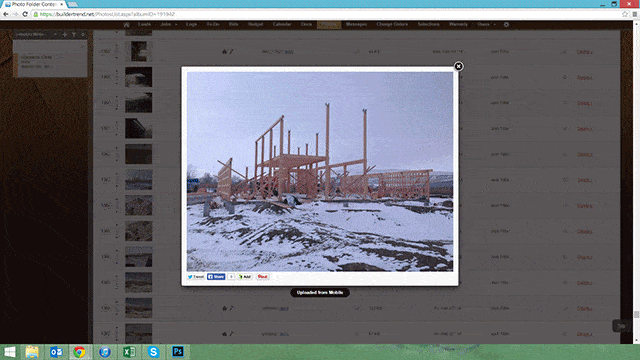Screen dimensions: 640x360
Task: Expand the sidebar jobs dropdown arrow
Action: tap(55, 35)
